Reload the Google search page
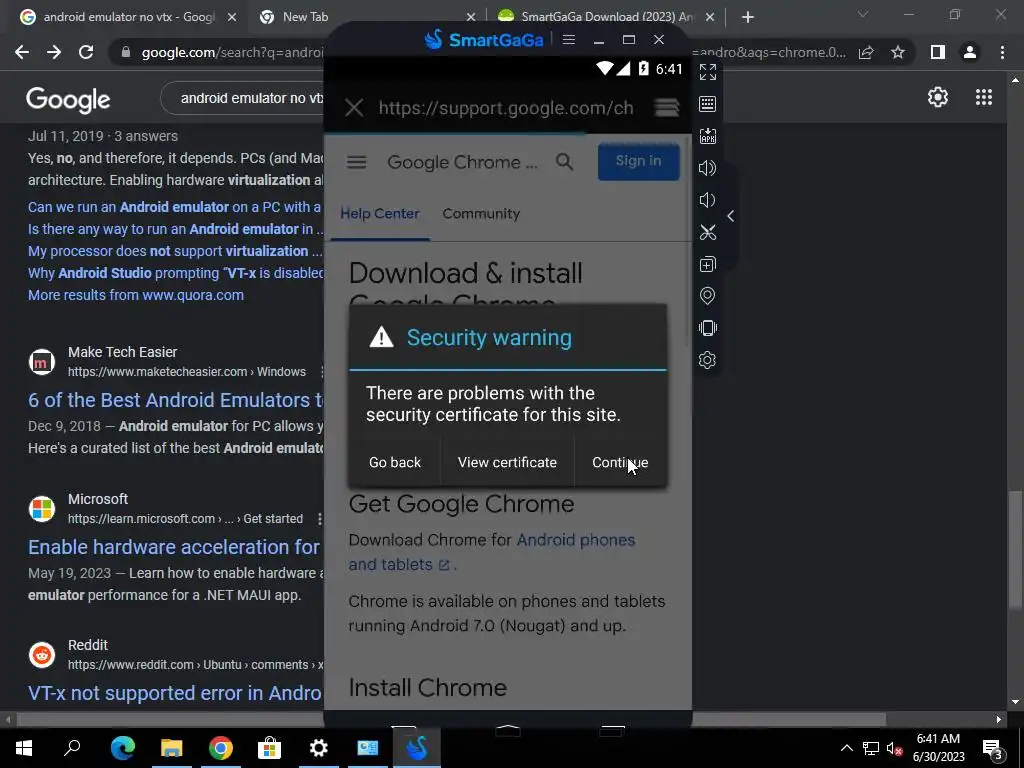 (86, 52)
